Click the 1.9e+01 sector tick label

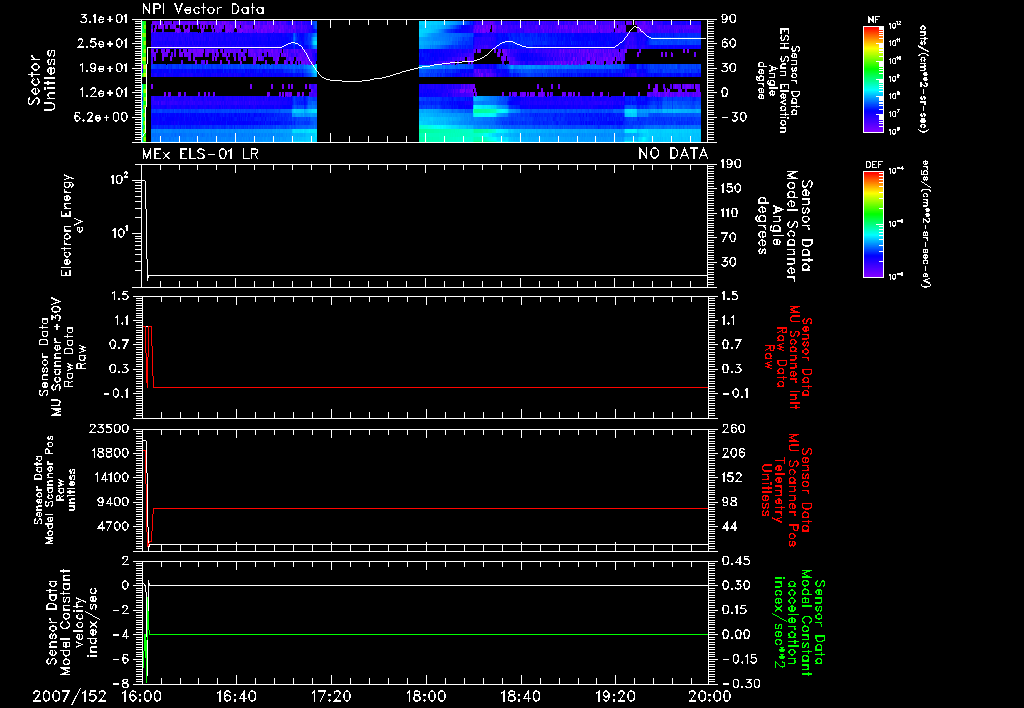pos(104,68)
